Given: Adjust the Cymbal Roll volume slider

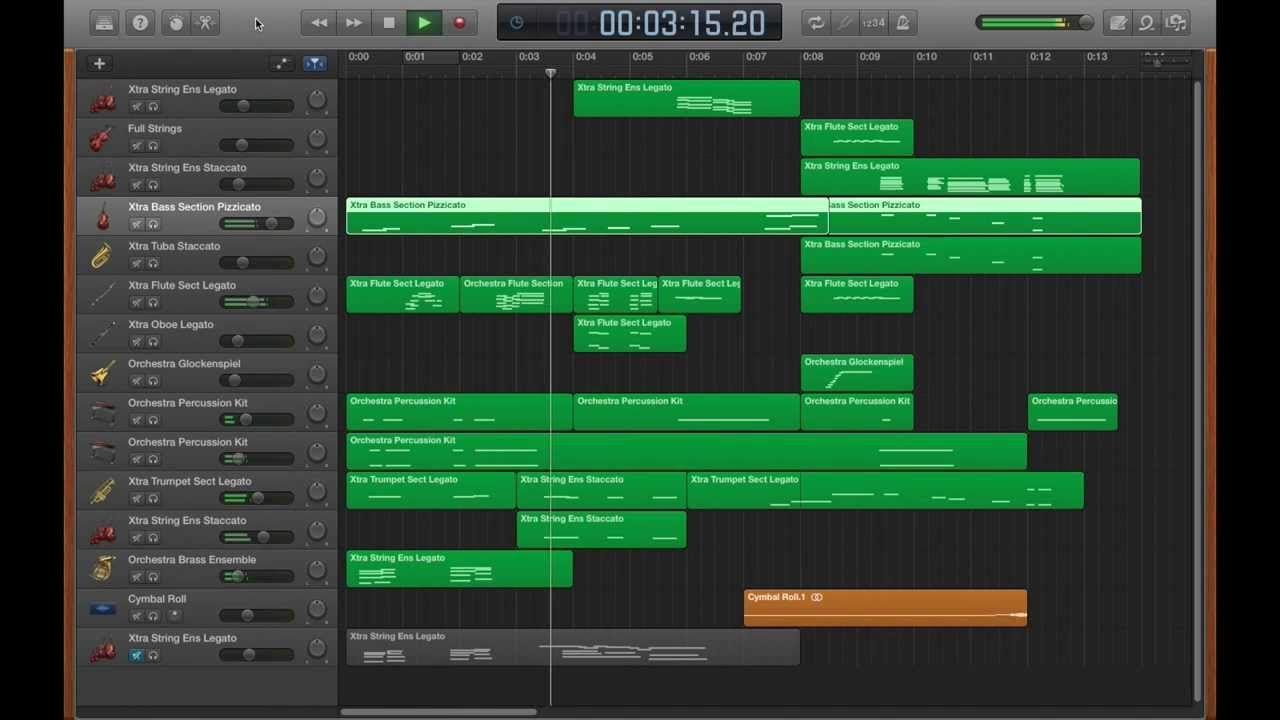Looking at the screenshot, I should coord(257,615).
